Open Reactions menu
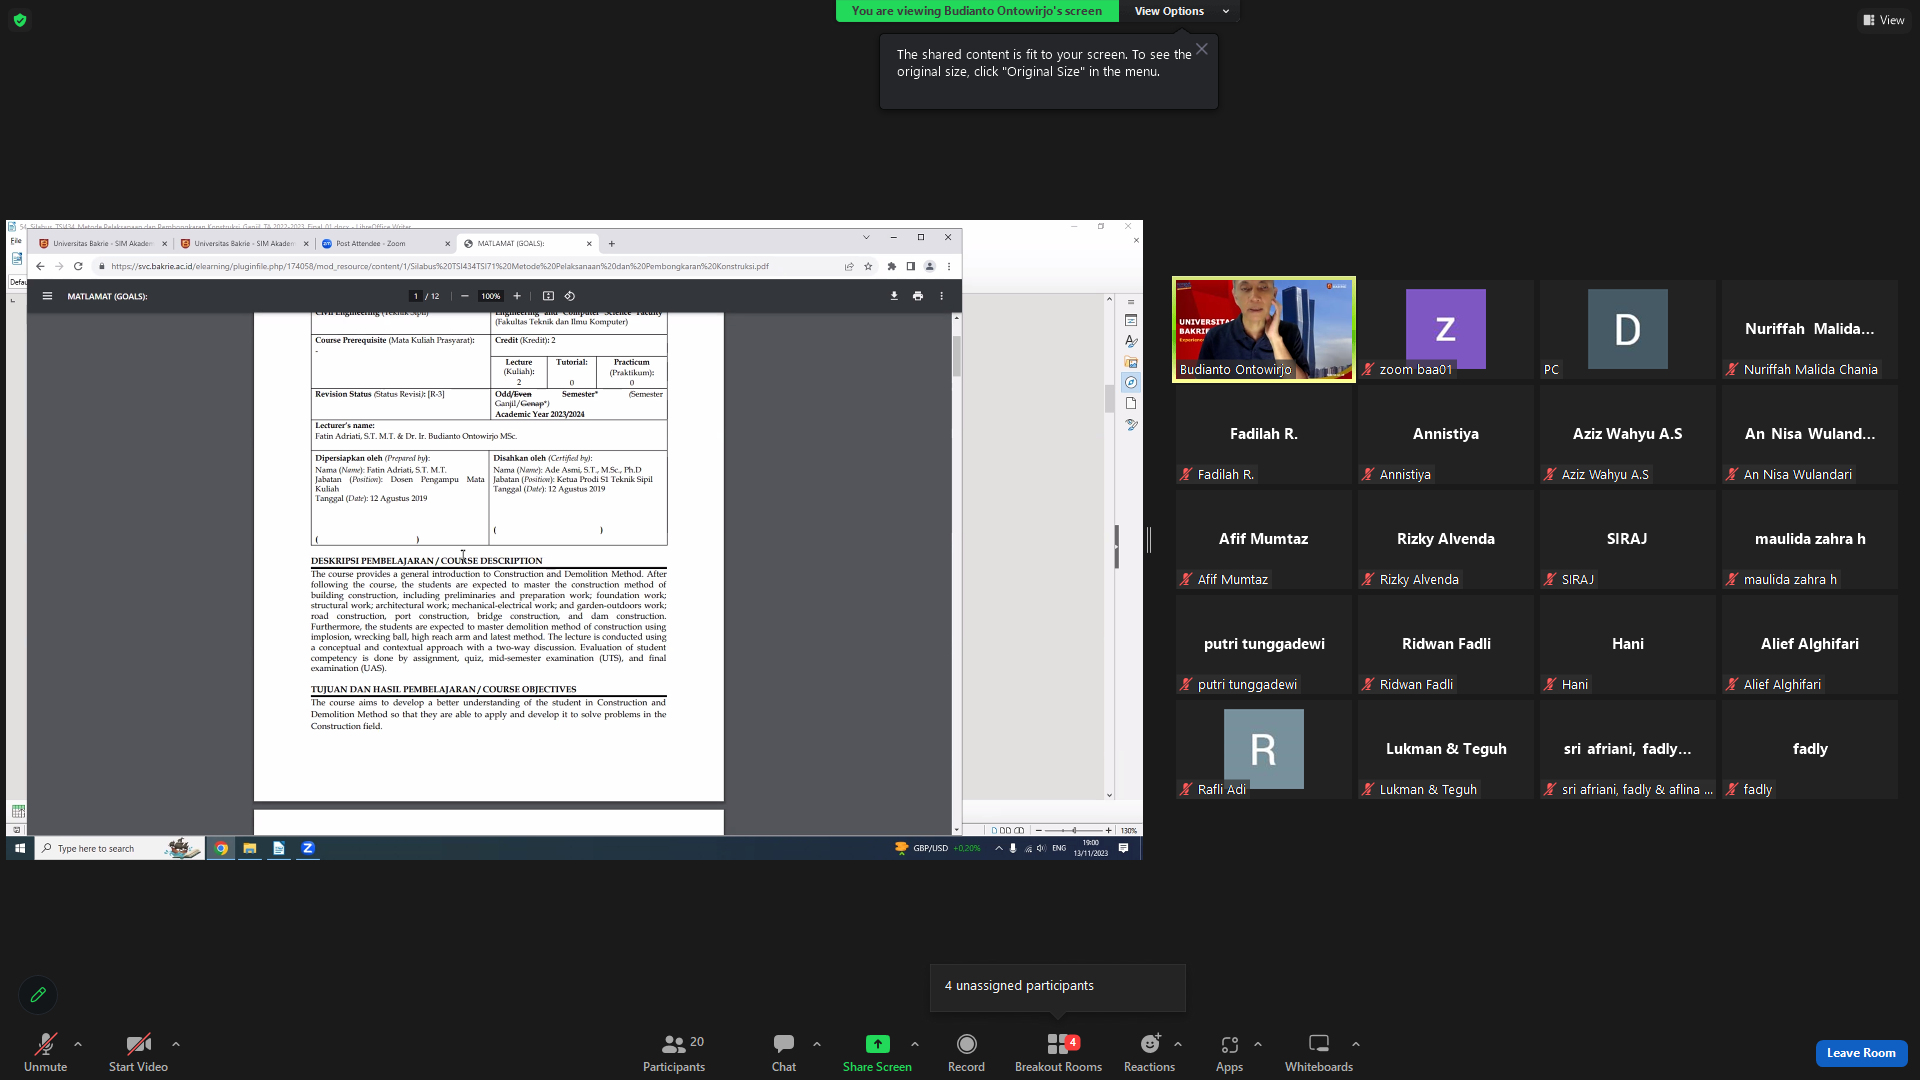Screen dimensions: 1920x1080 (1149, 1052)
